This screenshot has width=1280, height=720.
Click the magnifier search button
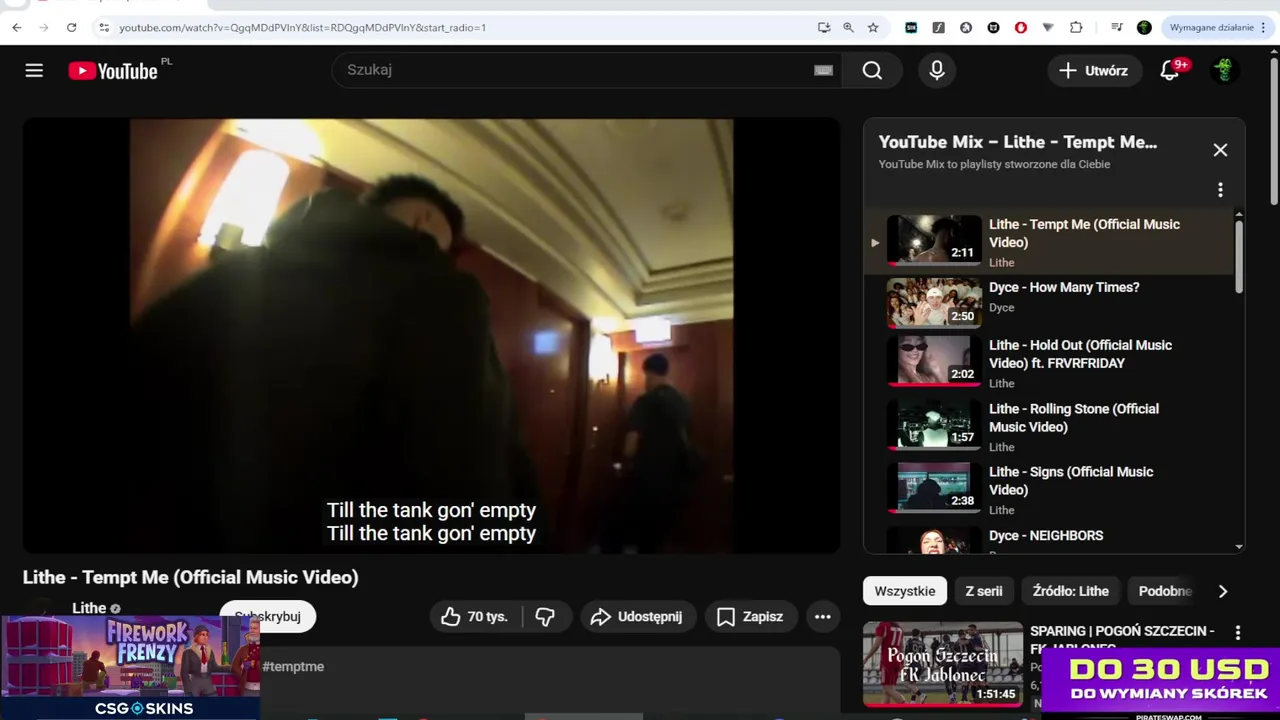pyautogui.click(x=872, y=70)
